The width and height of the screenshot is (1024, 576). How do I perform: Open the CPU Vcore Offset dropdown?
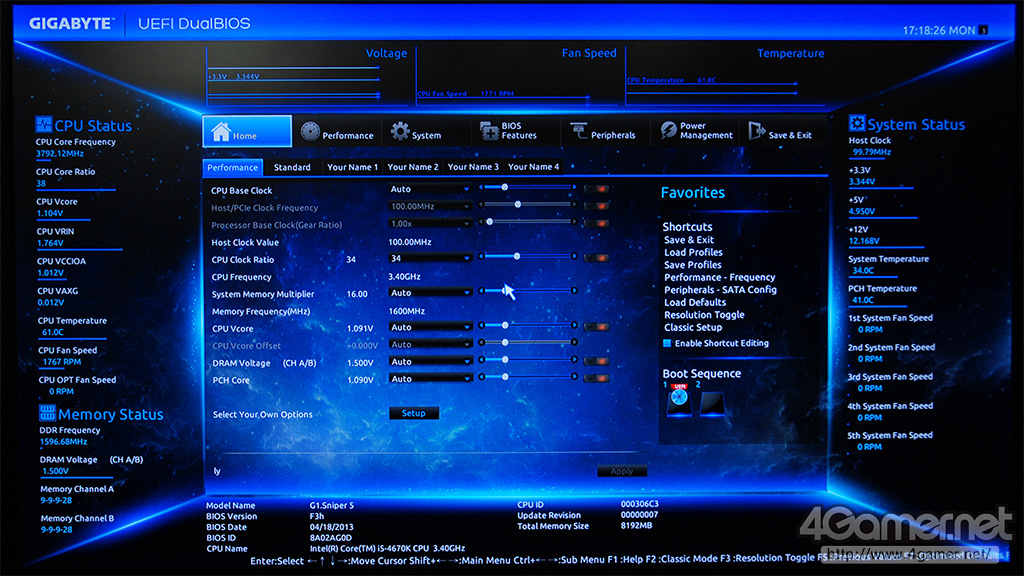[430, 344]
